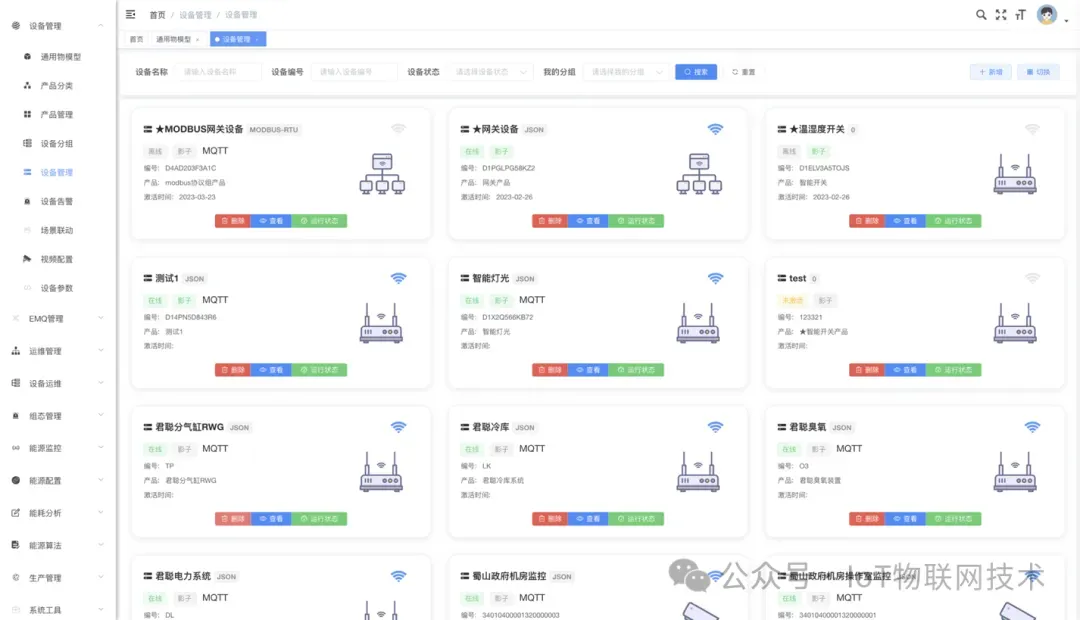Viewport: 1080px width, 620px height.
Task: Delete the 君聪臭氧 device
Action: 866,519
